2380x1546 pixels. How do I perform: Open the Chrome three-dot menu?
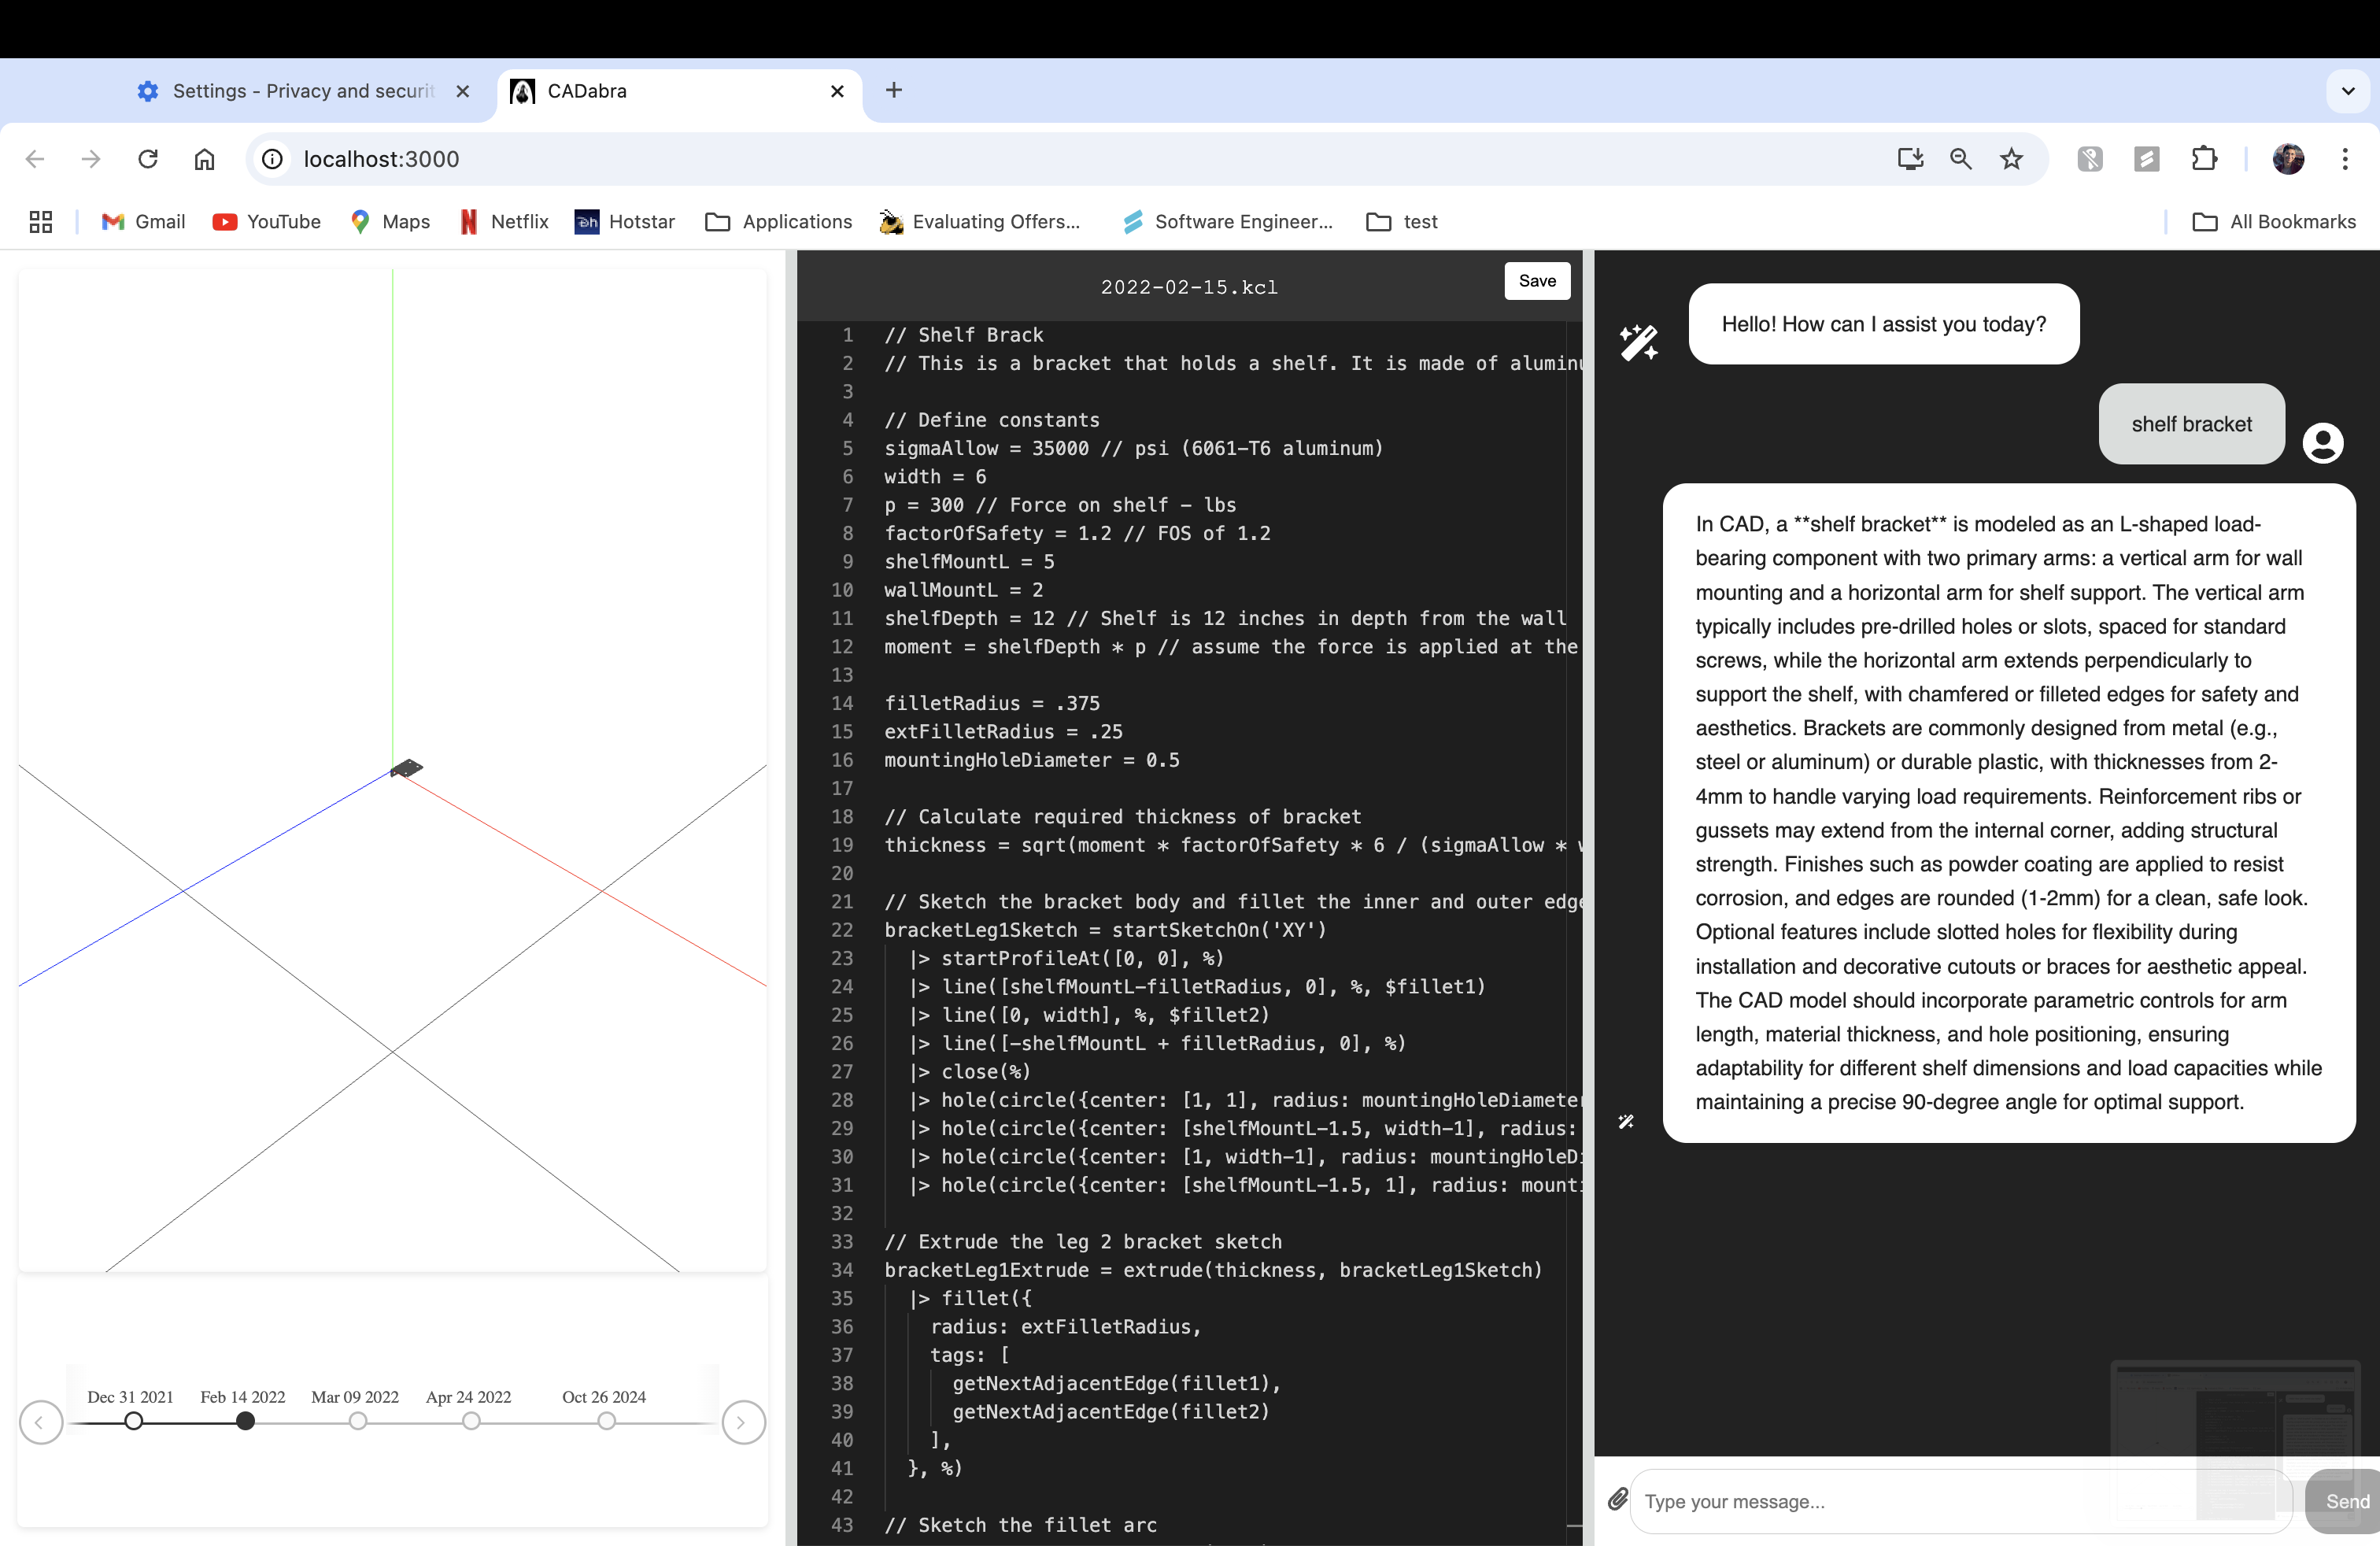click(x=2344, y=159)
